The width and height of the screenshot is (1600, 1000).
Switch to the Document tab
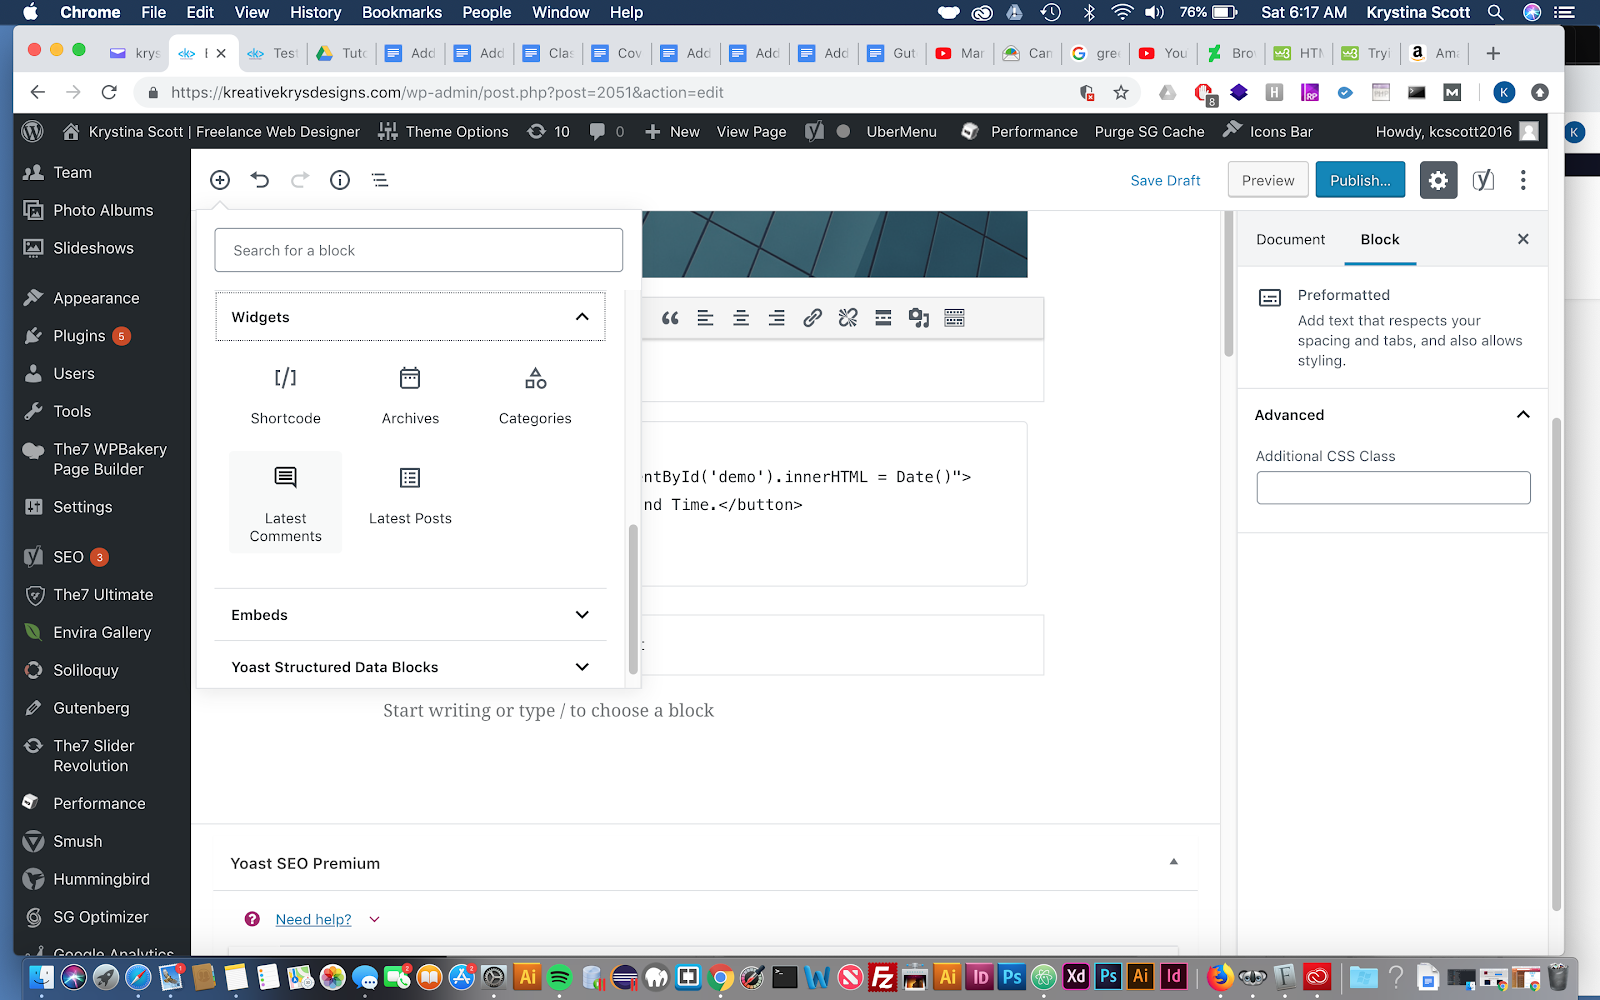tap(1290, 240)
